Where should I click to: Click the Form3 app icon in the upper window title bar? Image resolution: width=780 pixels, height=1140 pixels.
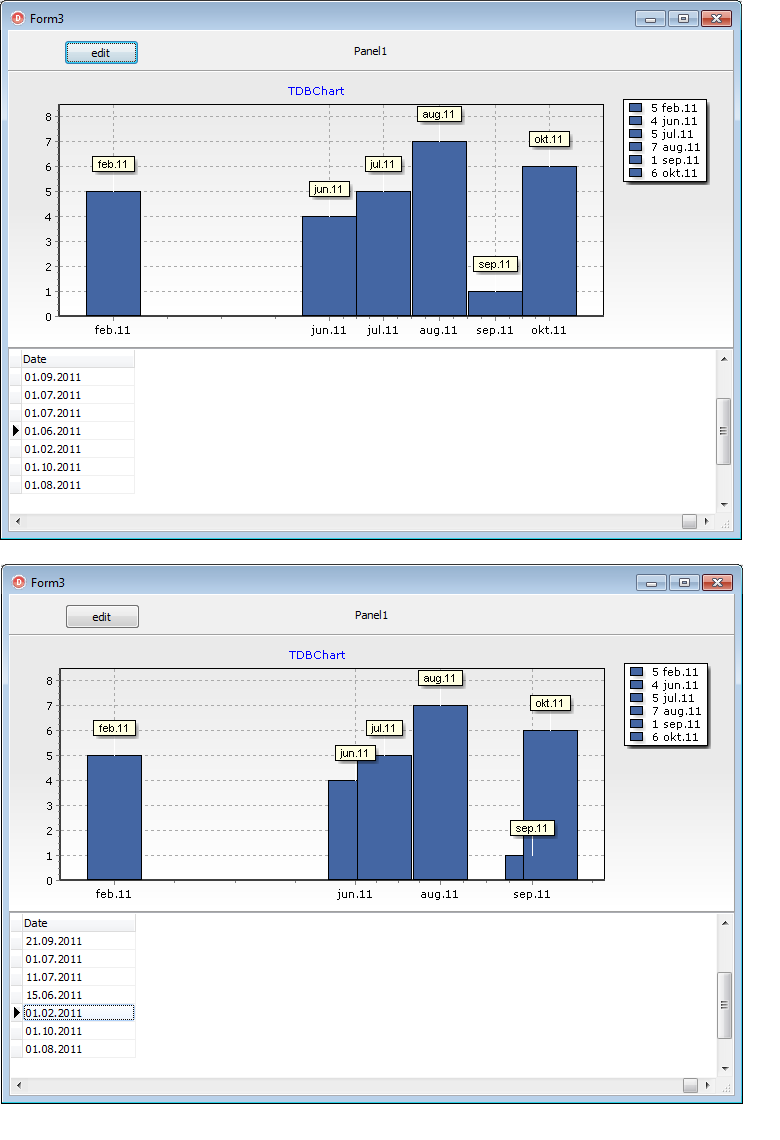point(18,18)
